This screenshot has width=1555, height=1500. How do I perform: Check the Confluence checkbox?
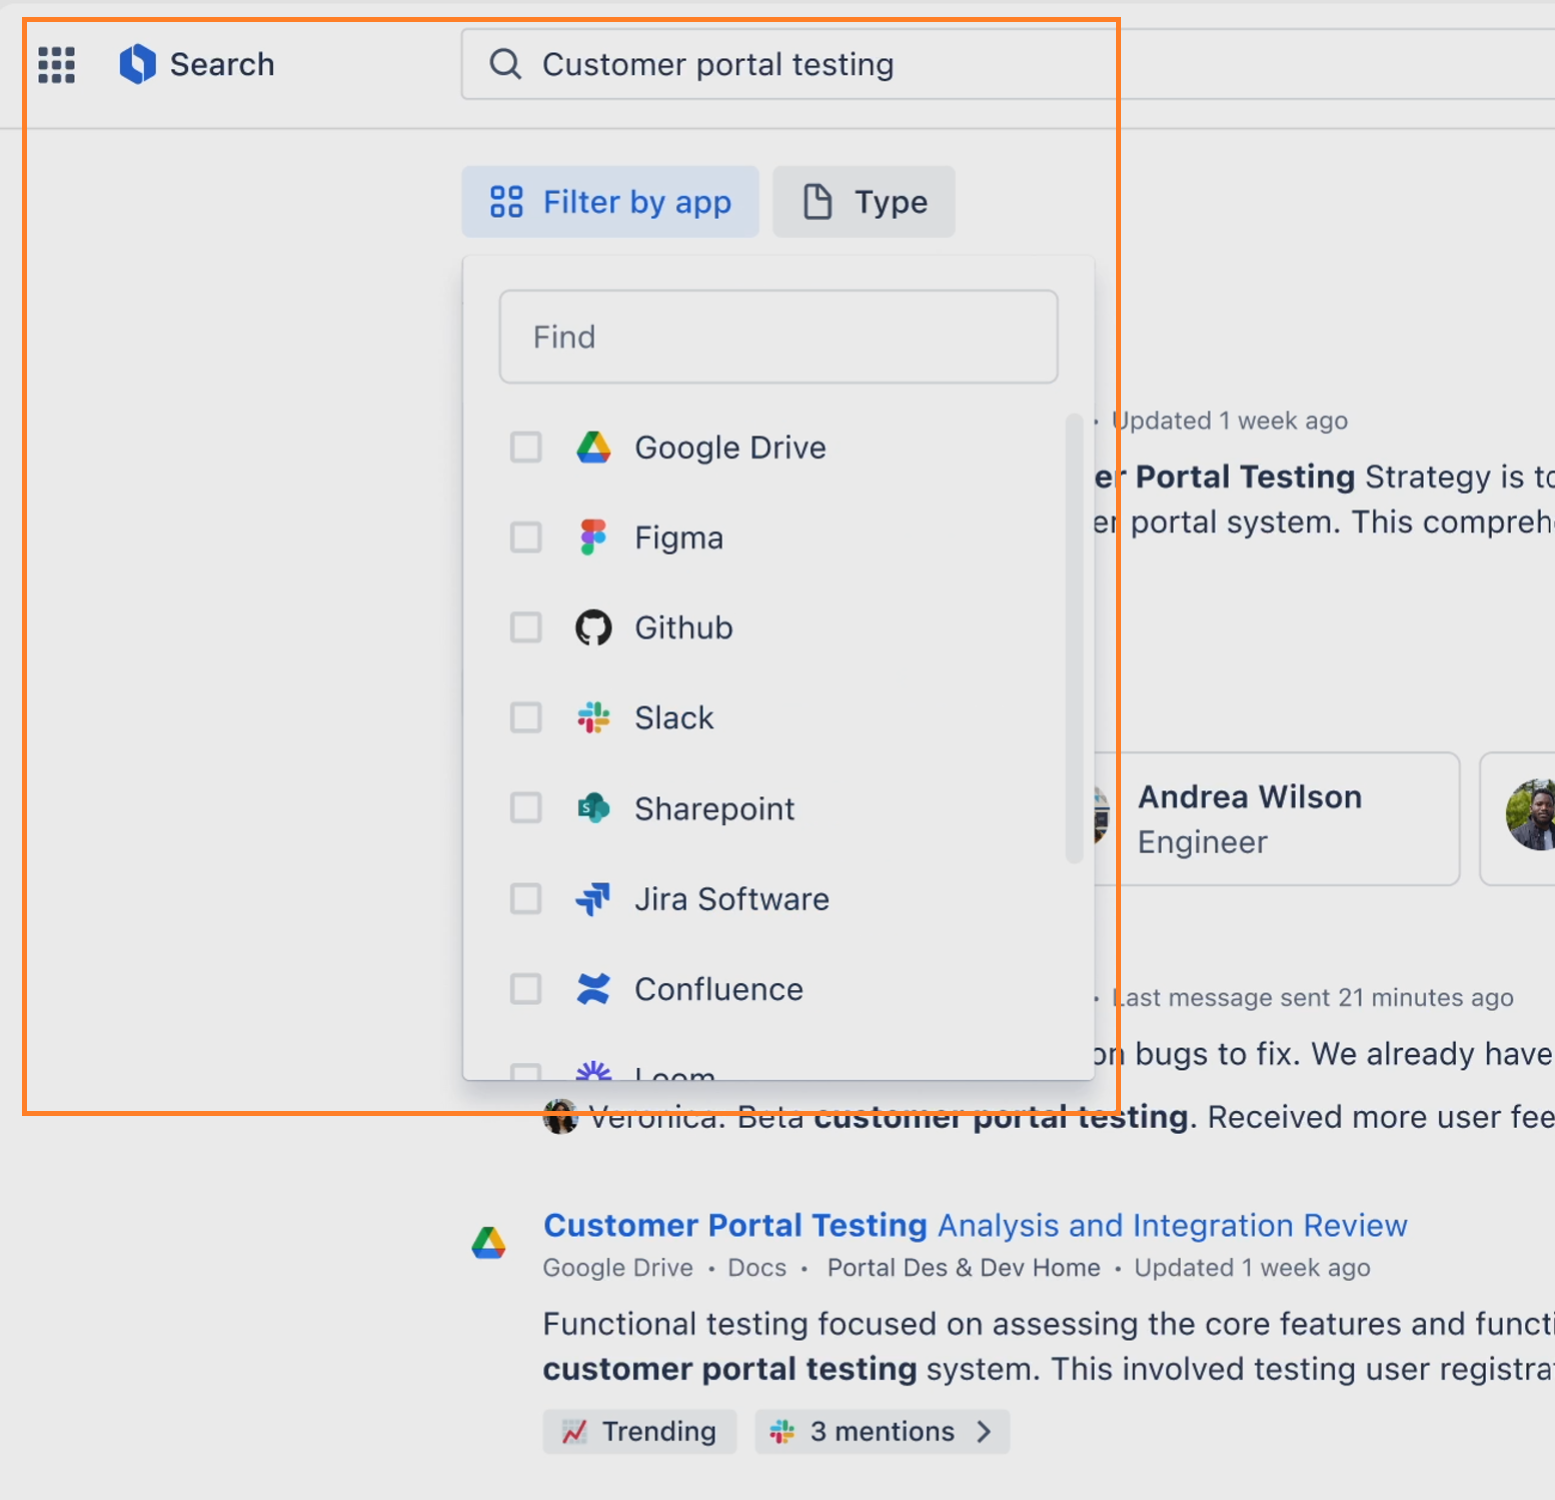(526, 989)
